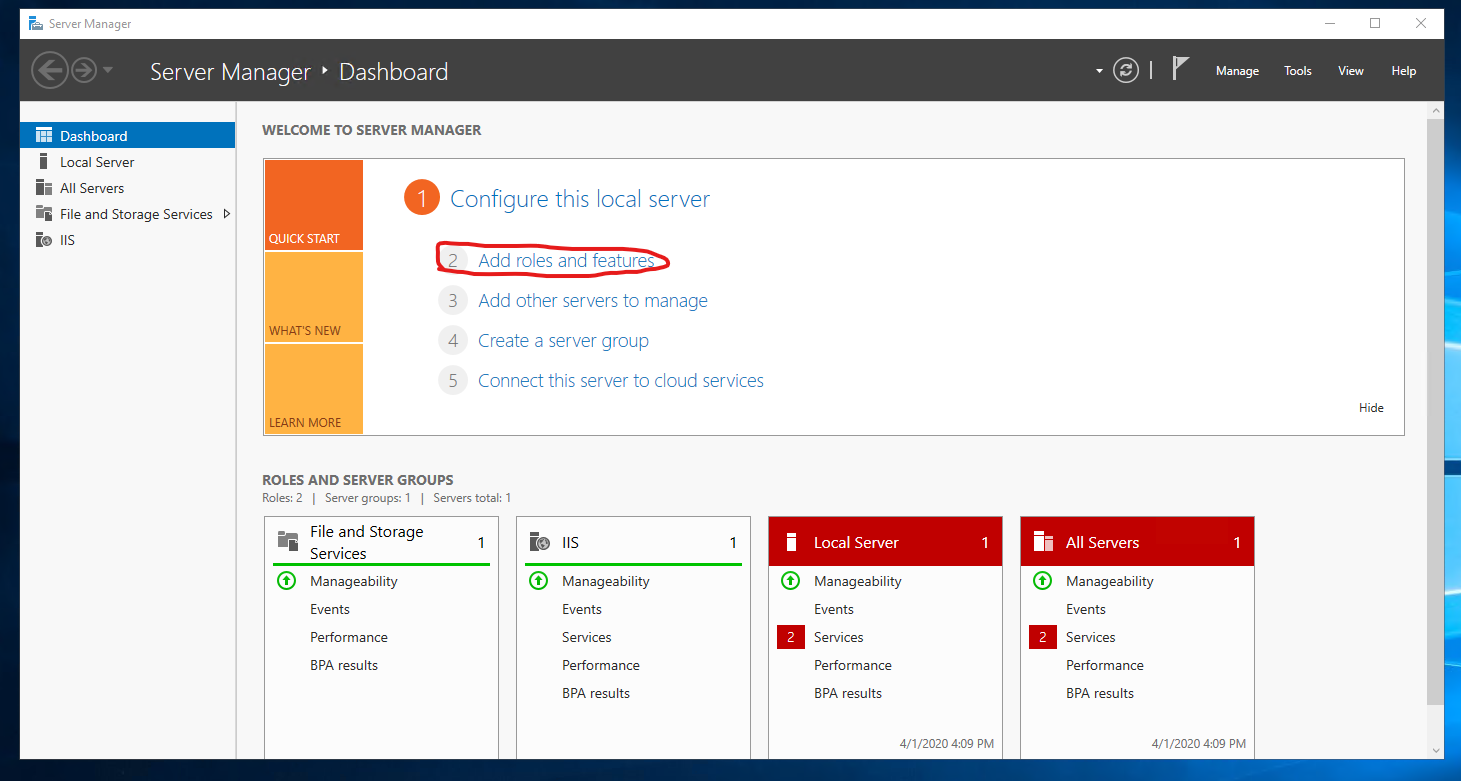
Task: Click Configure this local server link
Action: pyautogui.click(x=580, y=199)
